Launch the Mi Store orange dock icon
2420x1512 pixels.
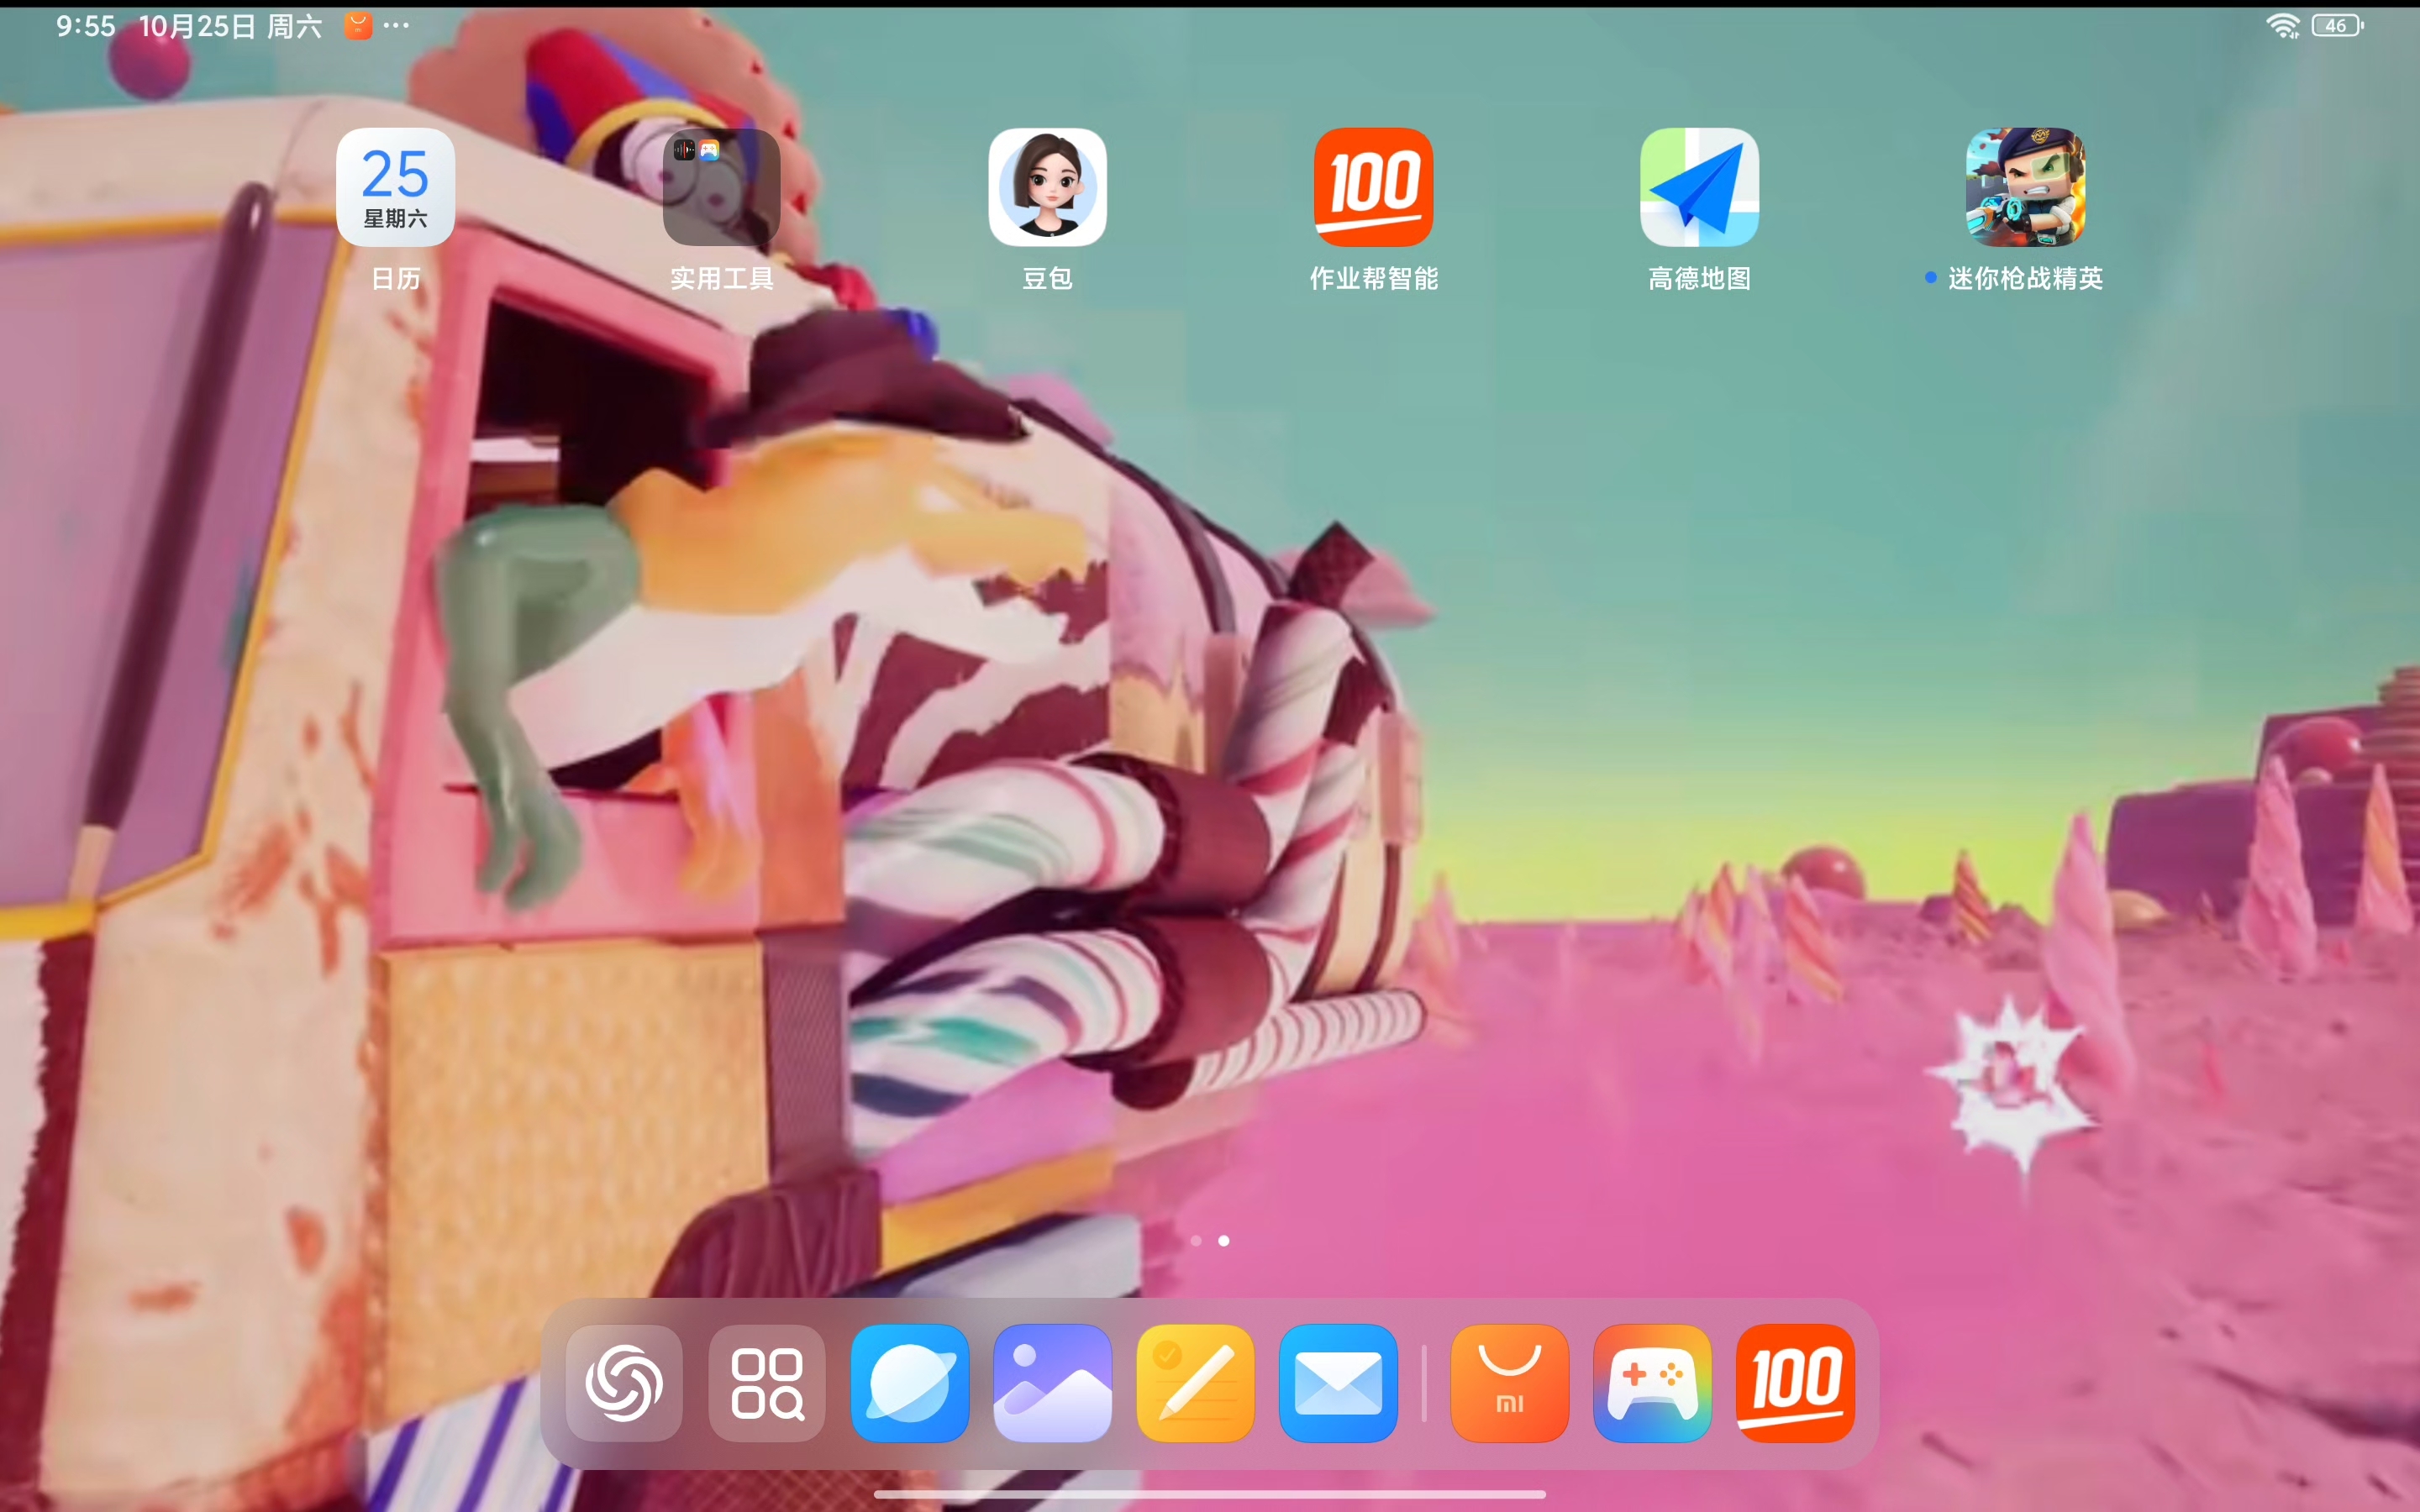[x=1509, y=1383]
